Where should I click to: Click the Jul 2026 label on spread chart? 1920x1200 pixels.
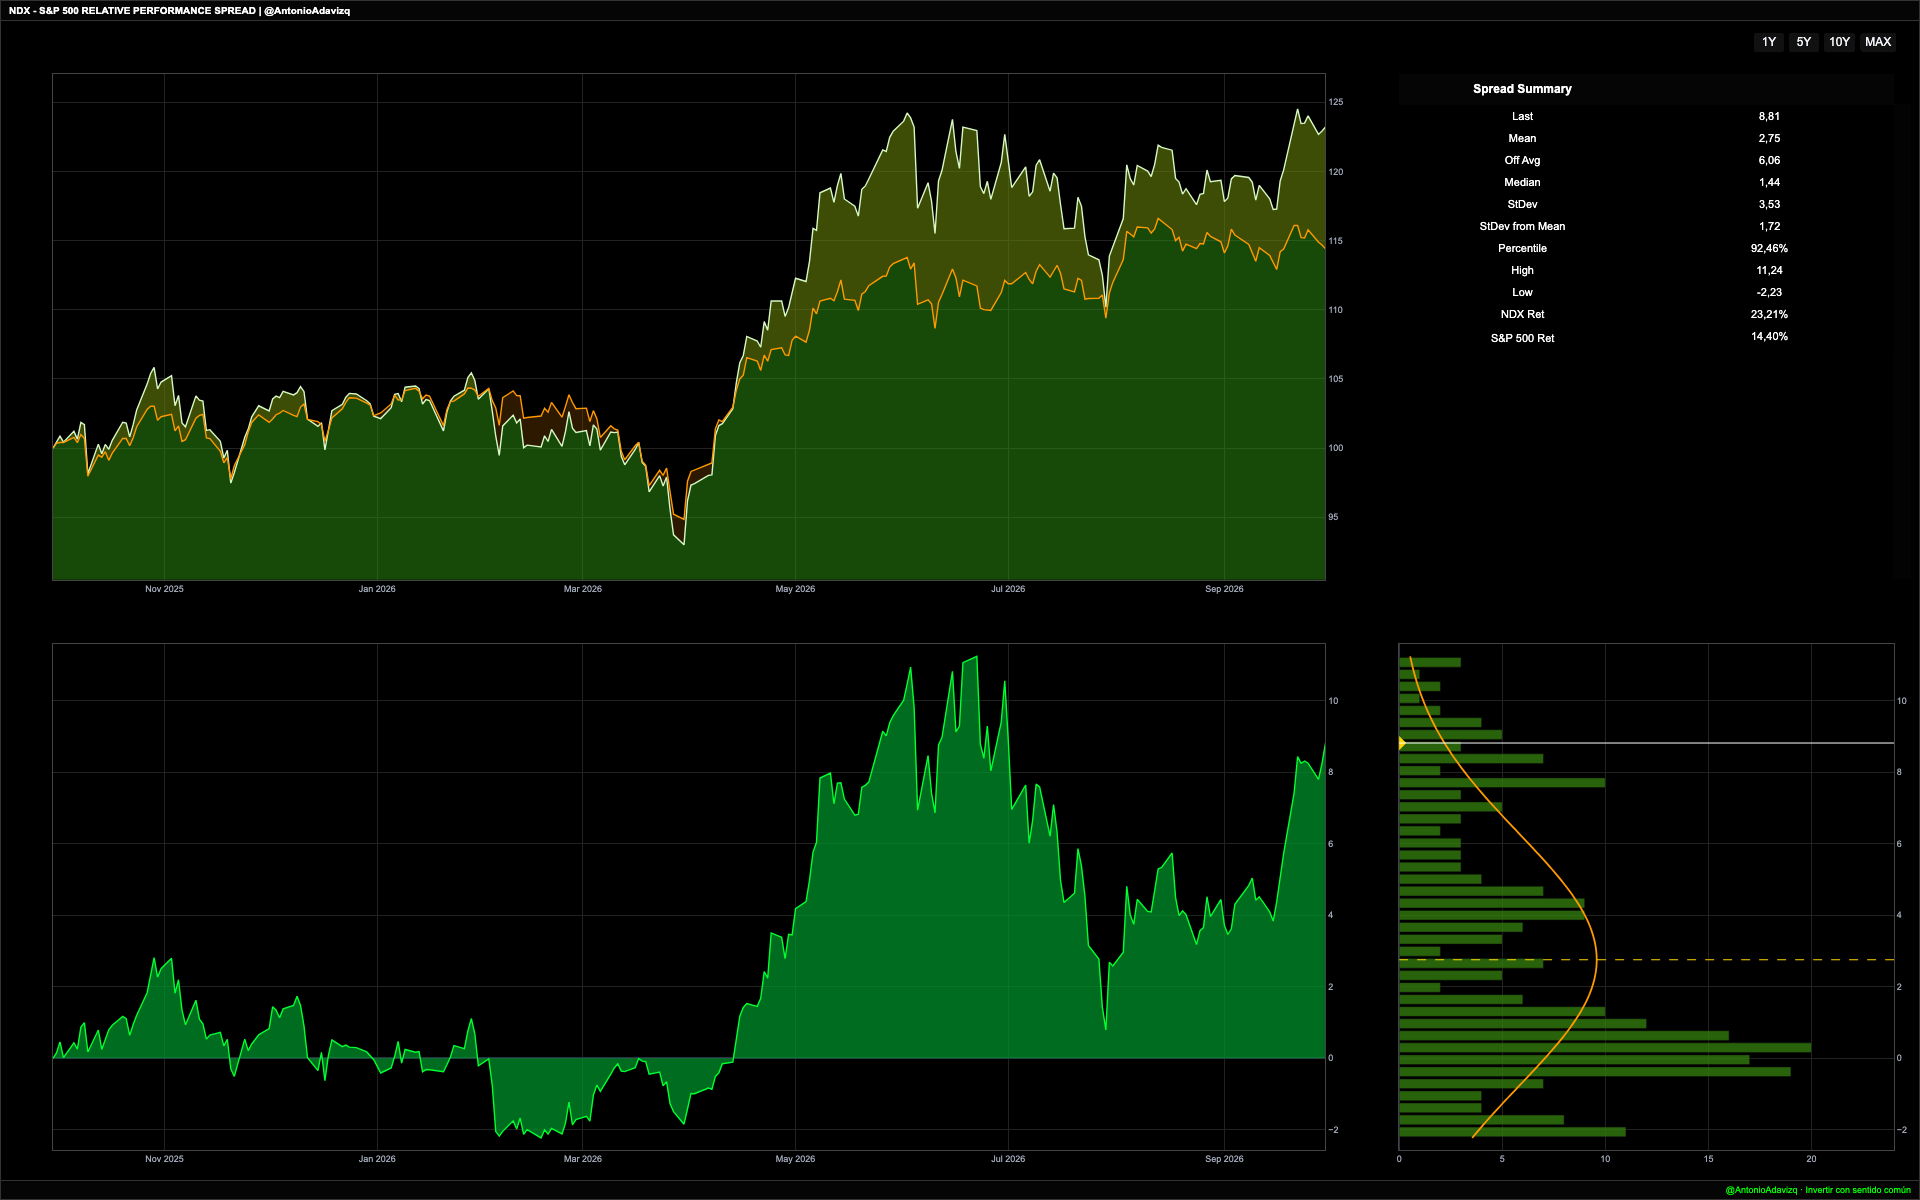(x=1008, y=1159)
